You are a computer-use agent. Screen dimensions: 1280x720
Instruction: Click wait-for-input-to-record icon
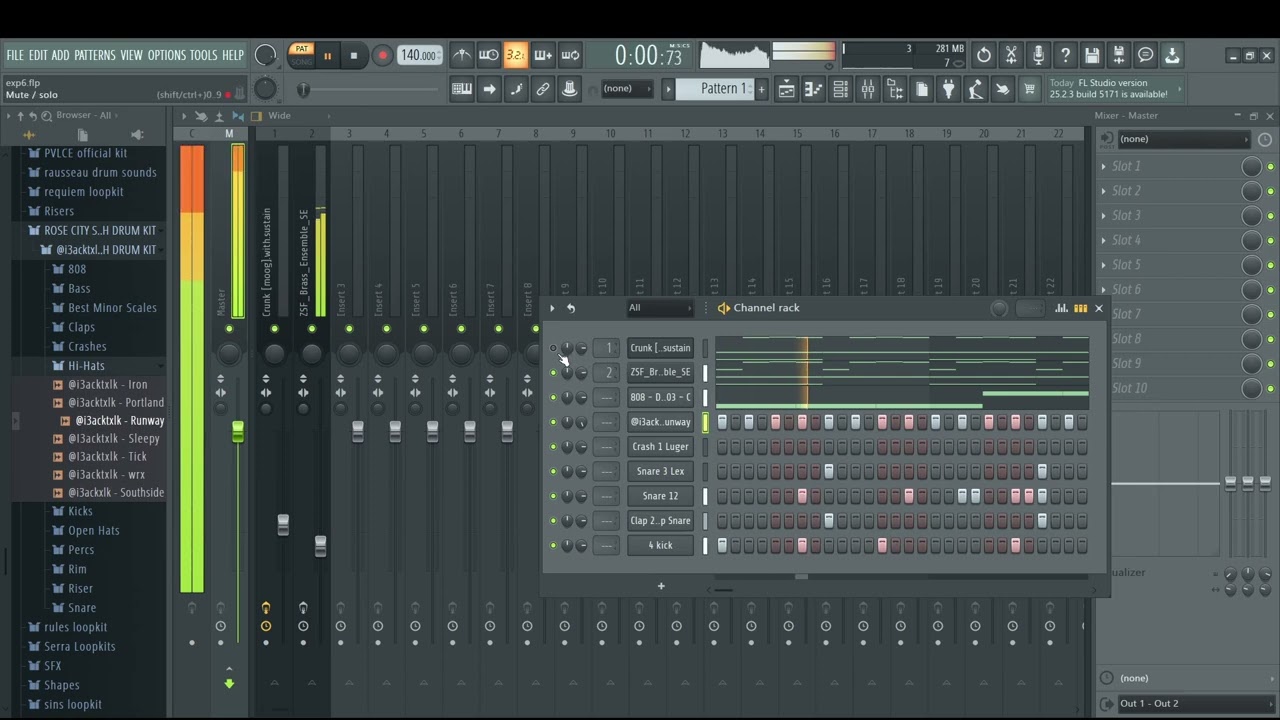[488, 55]
